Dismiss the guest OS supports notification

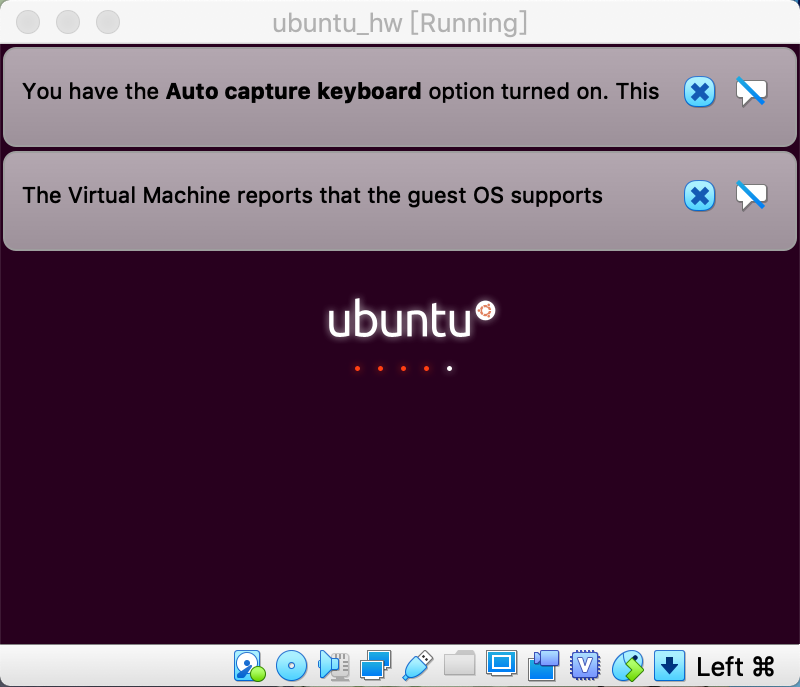(x=699, y=196)
